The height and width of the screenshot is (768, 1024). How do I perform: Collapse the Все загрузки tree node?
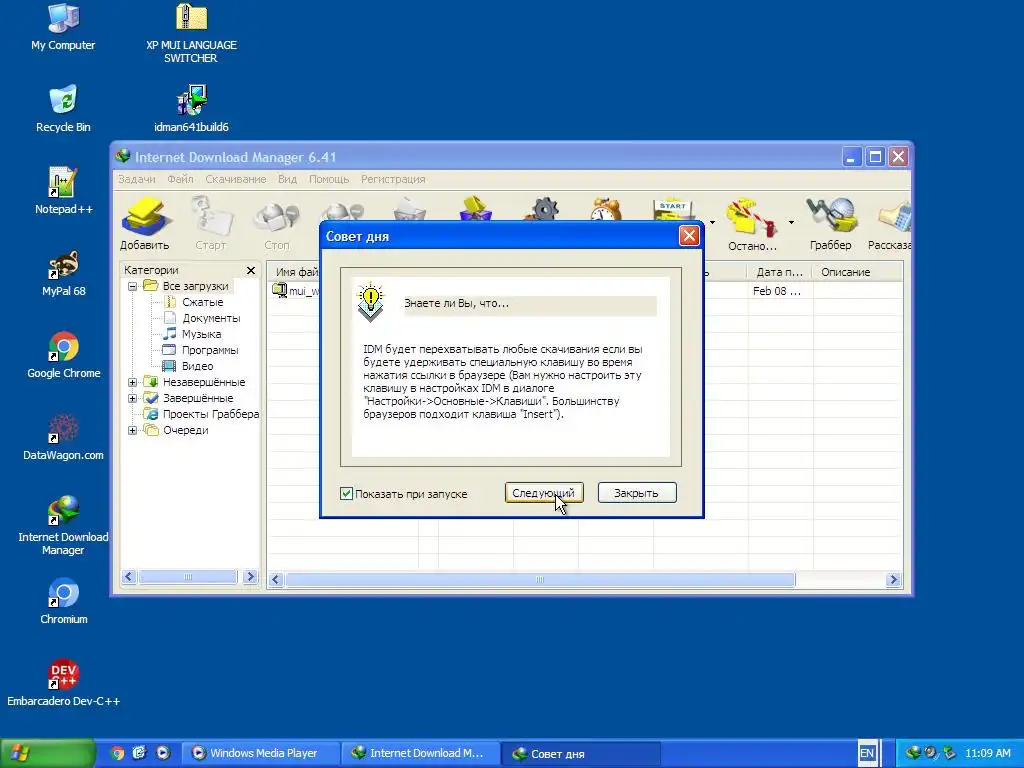pyautogui.click(x=133, y=286)
